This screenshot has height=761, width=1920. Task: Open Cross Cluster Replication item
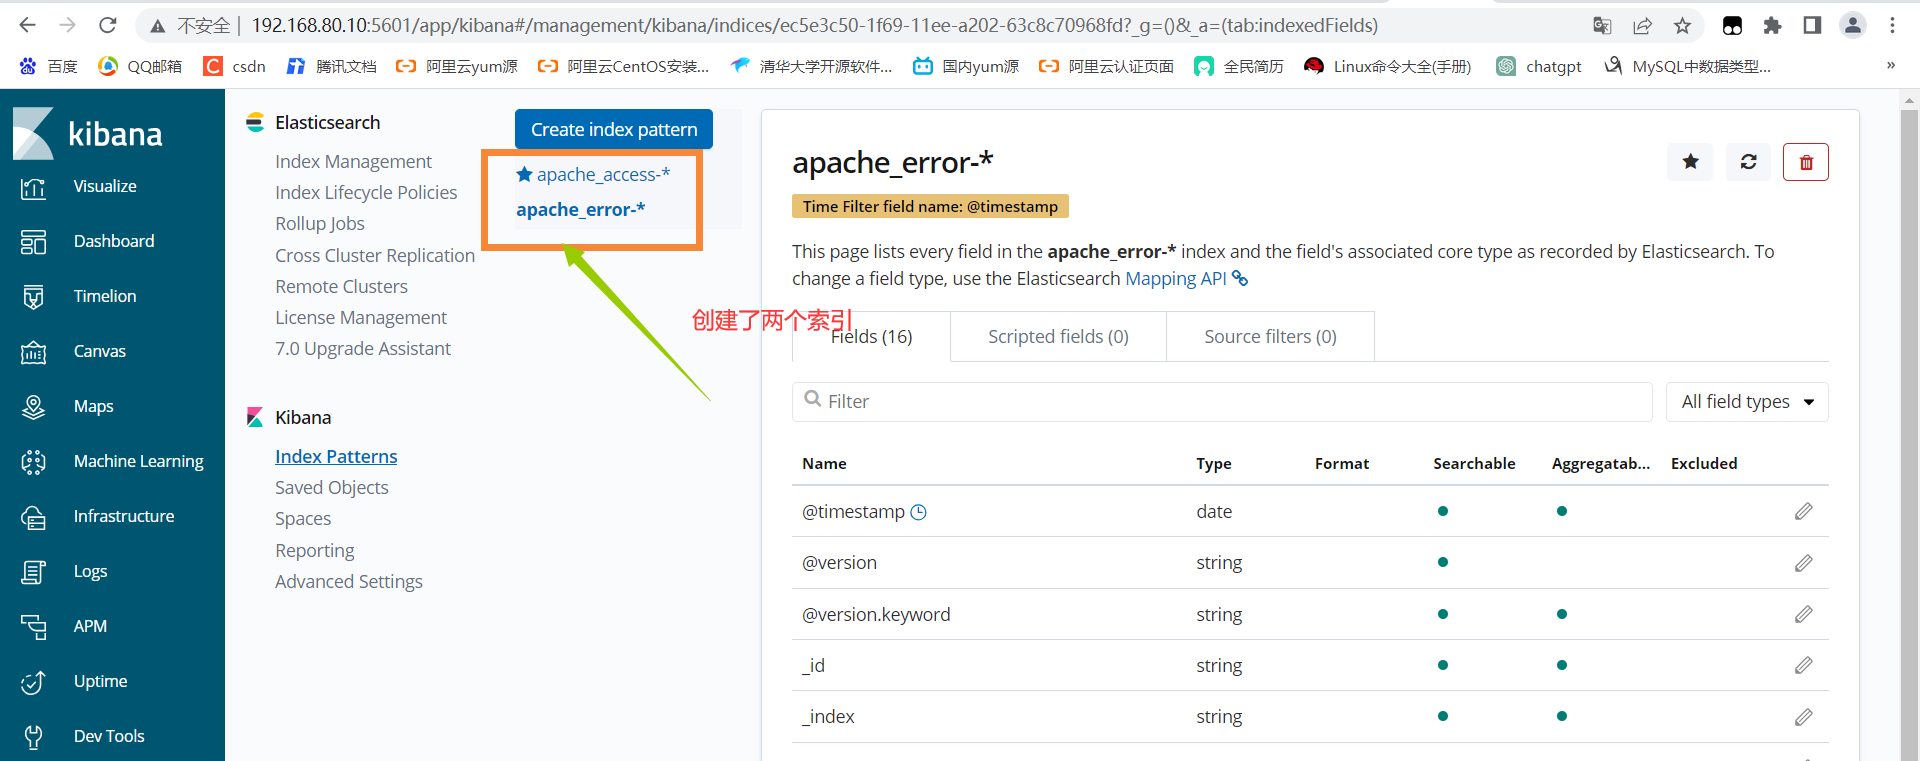pyautogui.click(x=375, y=256)
